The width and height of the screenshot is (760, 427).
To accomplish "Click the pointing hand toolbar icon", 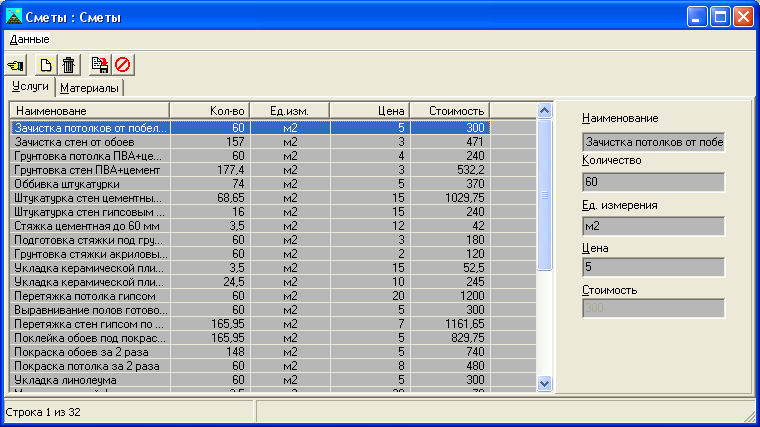I will tap(16, 65).
